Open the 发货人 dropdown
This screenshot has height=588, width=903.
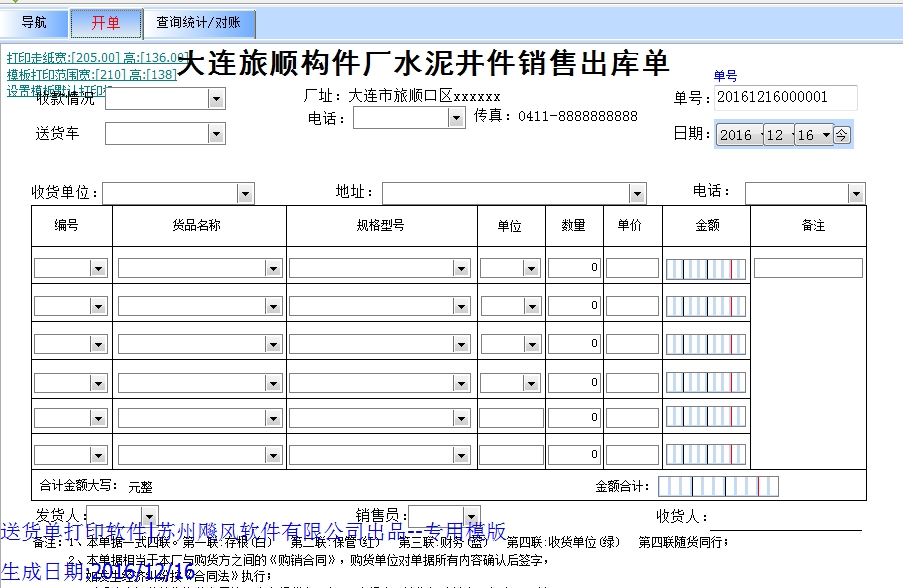click(x=150, y=515)
